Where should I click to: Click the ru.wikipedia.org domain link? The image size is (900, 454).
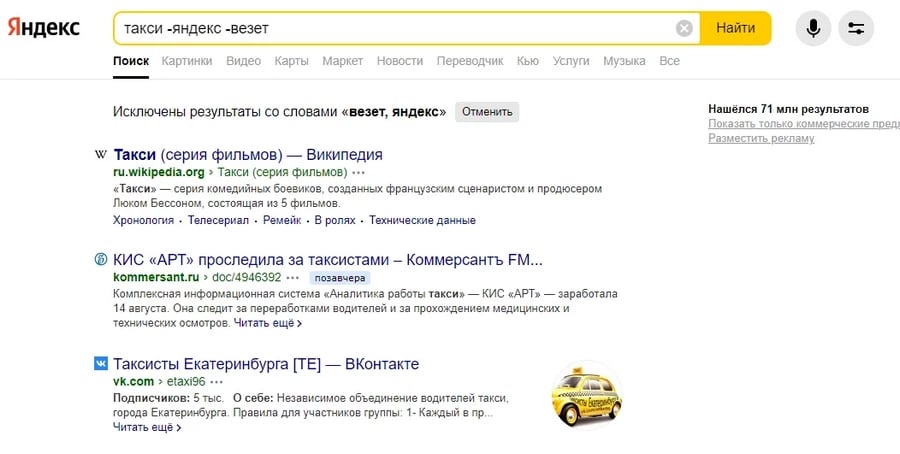pos(158,172)
